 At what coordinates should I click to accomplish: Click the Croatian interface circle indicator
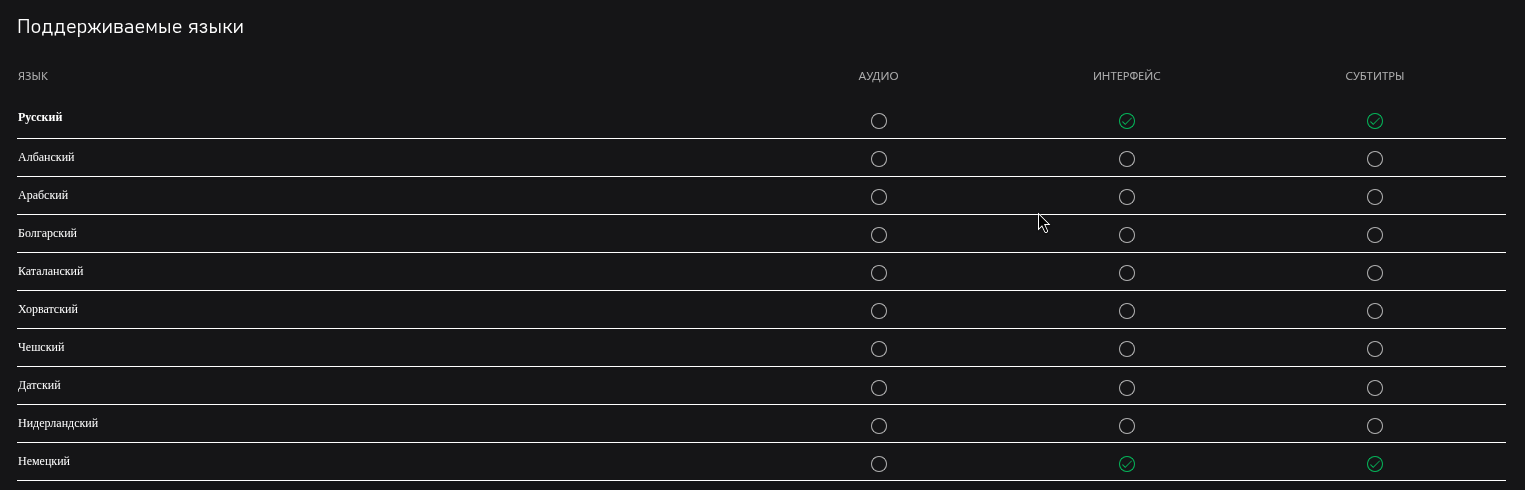pos(1127,311)
